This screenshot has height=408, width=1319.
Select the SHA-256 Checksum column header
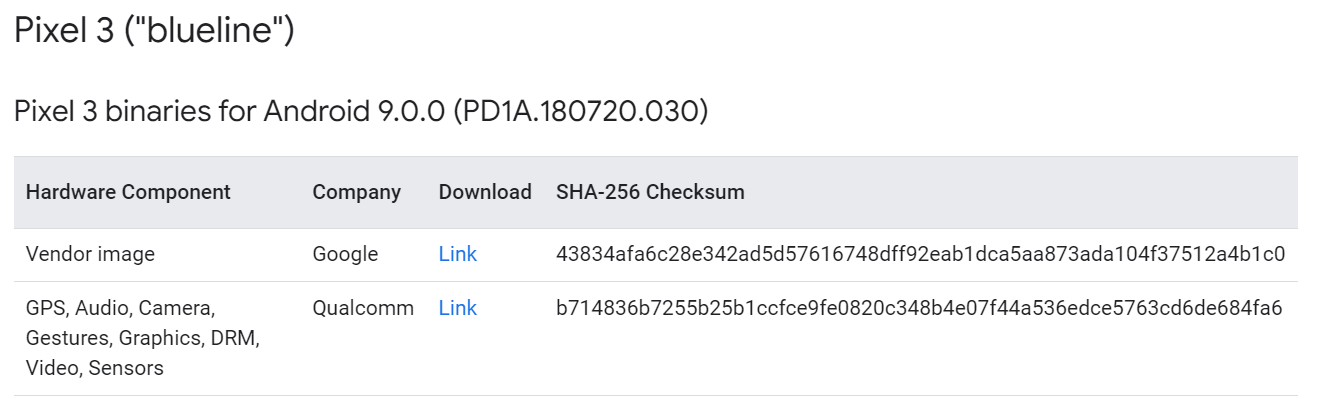[650, 192]
